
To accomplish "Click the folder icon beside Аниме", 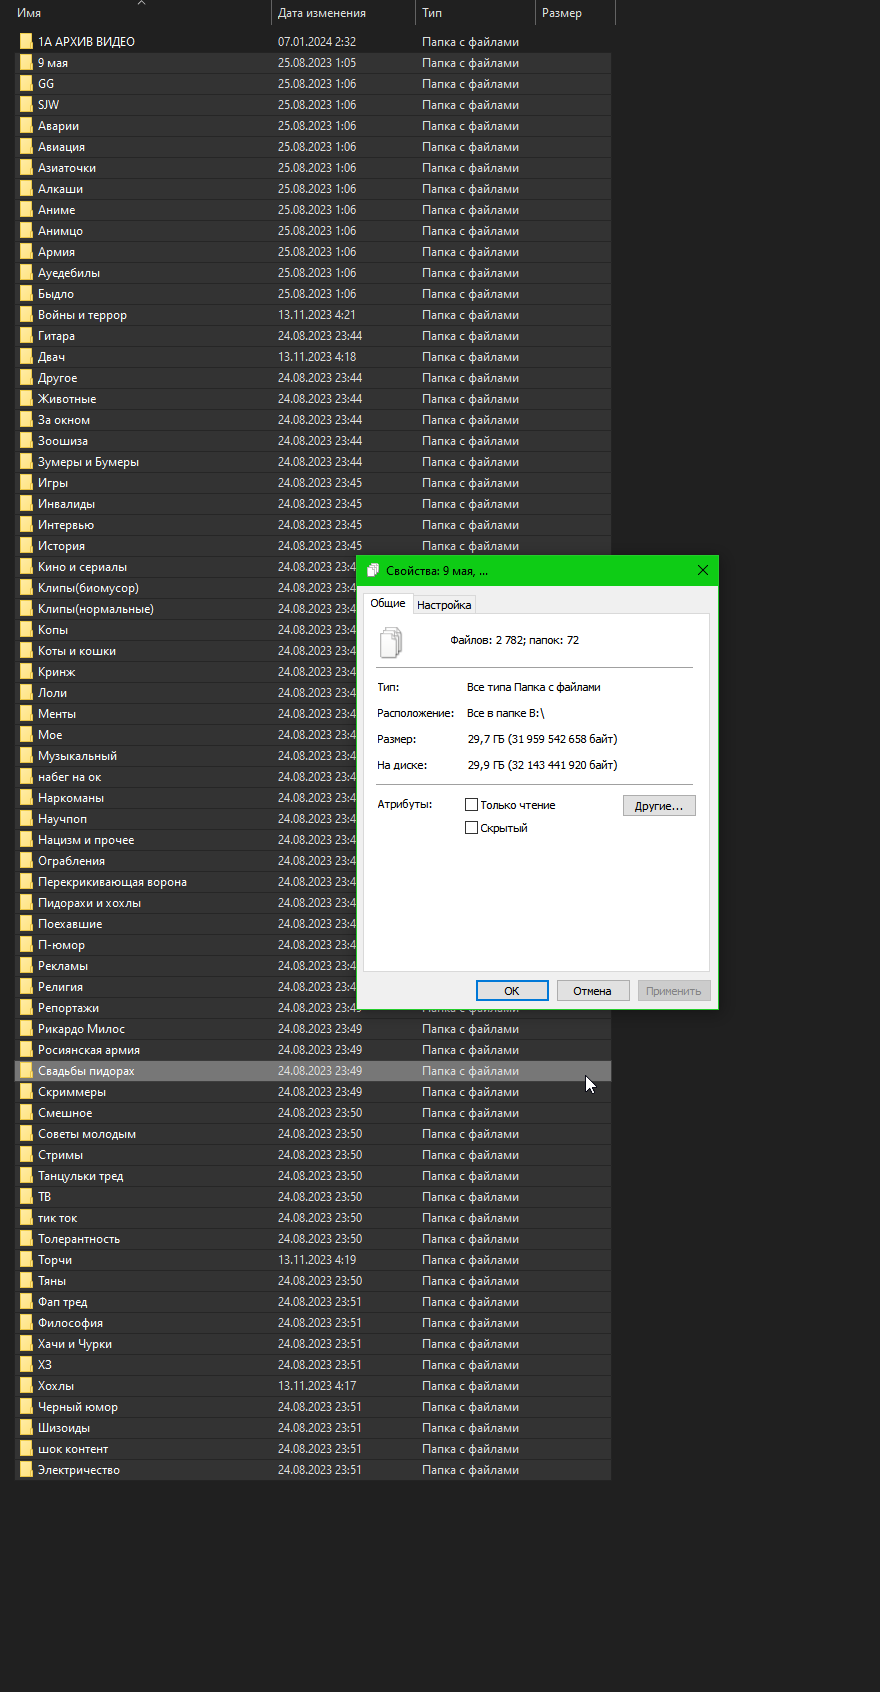I will pyautogui.click(x=26, y=210).
